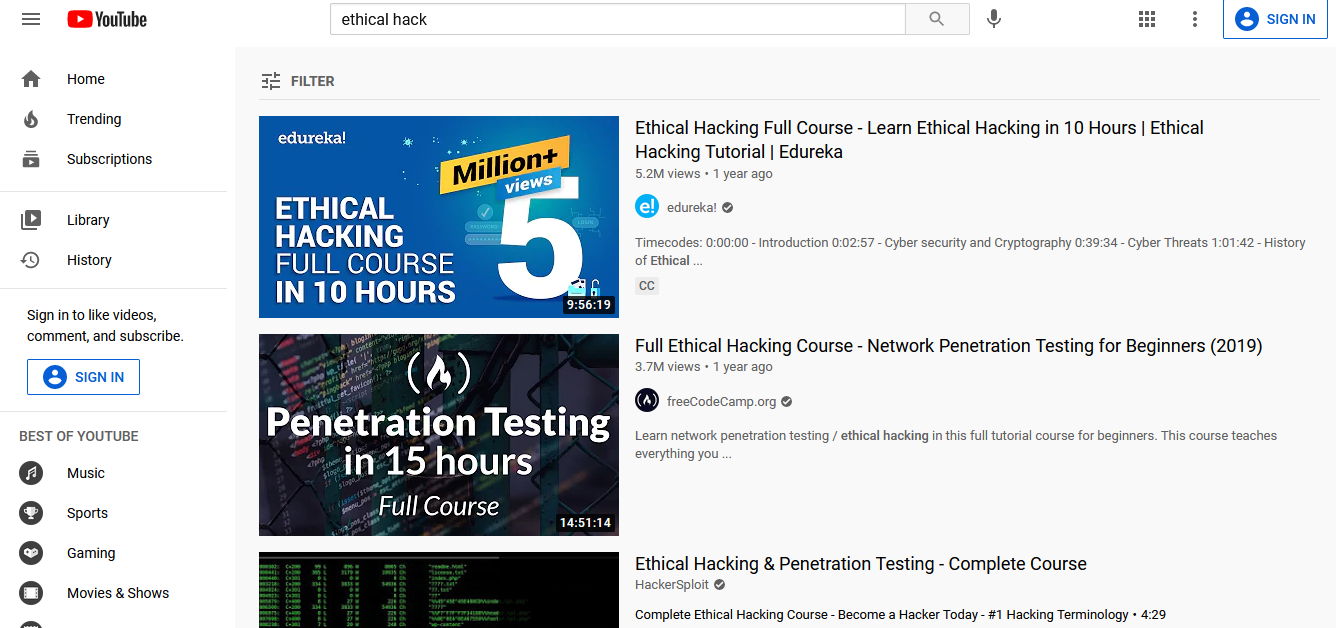Visit the edureka! channel name
This screenshot has width=1336, height=628.
(x=692, y=208)
